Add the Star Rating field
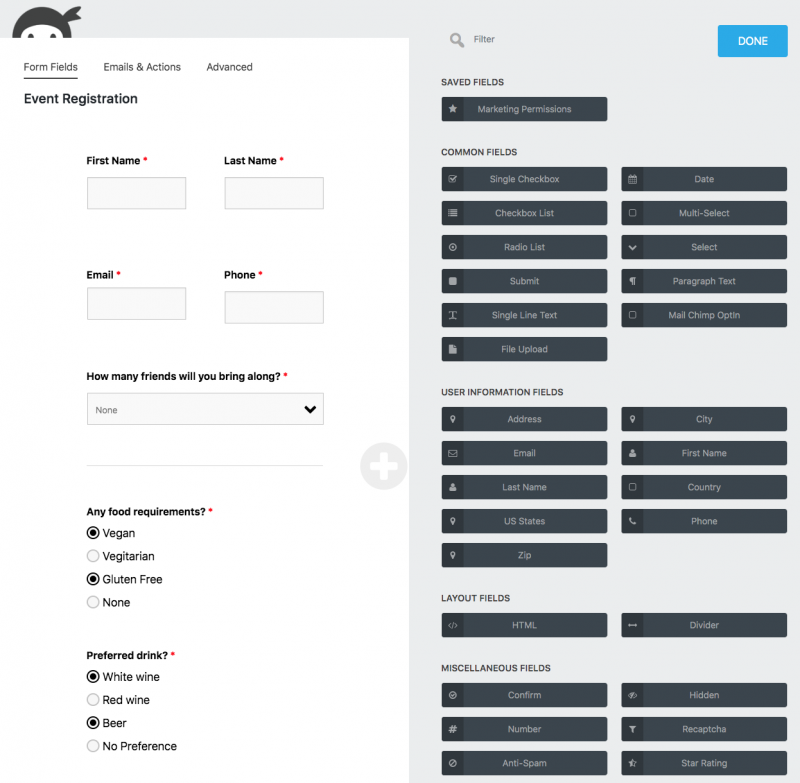This screenshot has height=783, width=800. coord(704,763)
